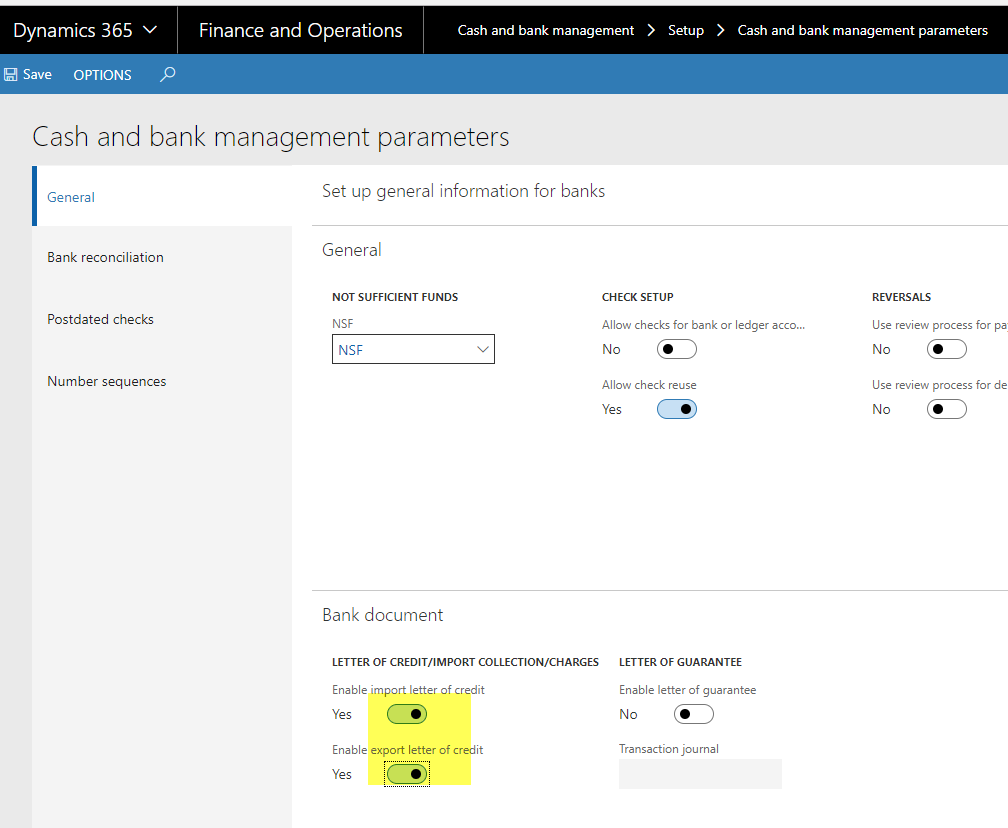Expand the NSF dropdown

[x=483, y=349]
